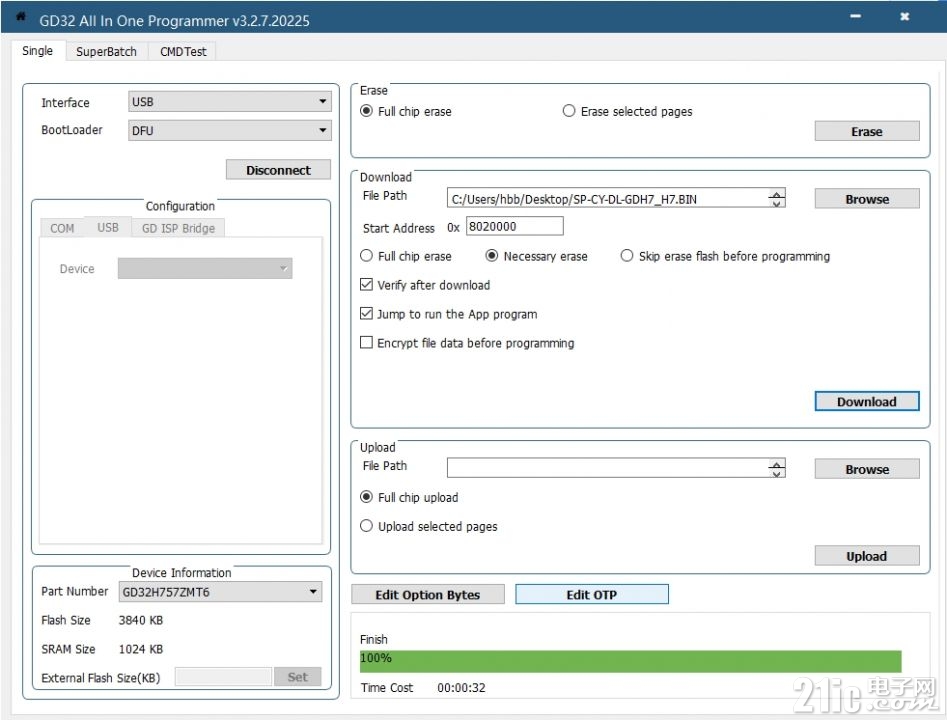Enable Encrypt file data before programming

pos(467,342)
